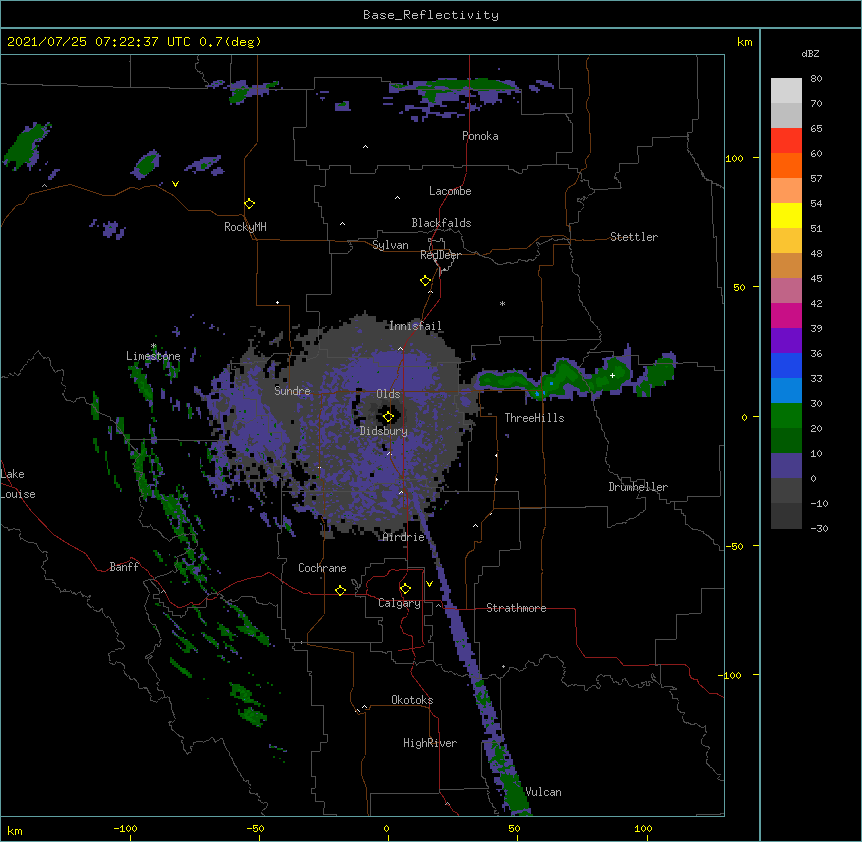Click the ThreeHills town label
This screenshot has width=862, height=842.
(x=534, y=418)
